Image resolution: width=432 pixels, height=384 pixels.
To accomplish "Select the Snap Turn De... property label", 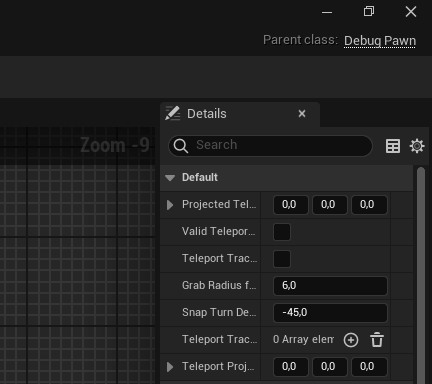I will [219, 313].
